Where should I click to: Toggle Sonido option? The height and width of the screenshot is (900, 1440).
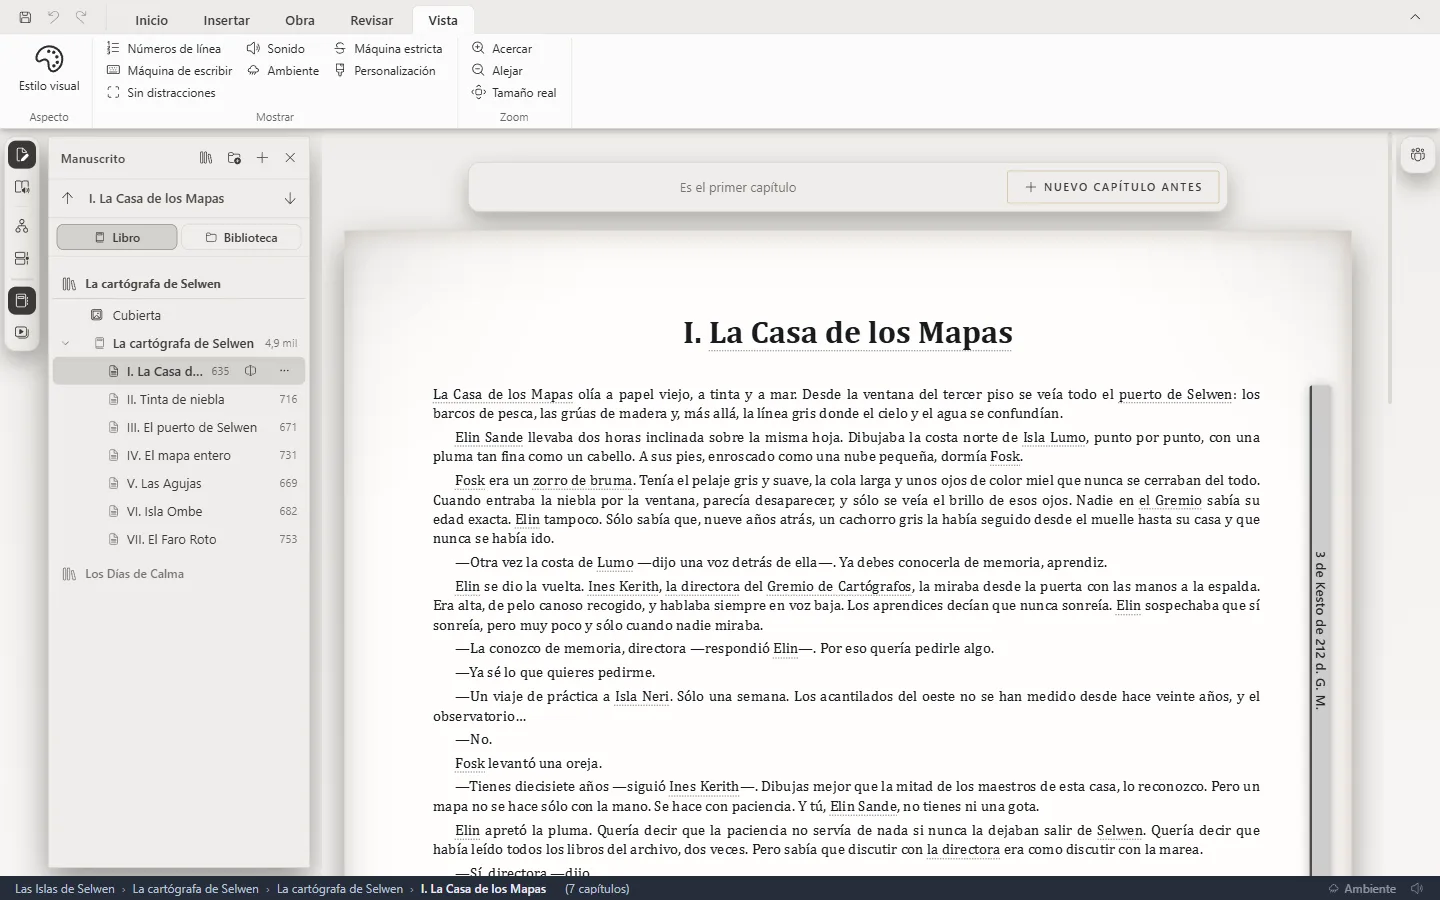(x=276, y=48)
